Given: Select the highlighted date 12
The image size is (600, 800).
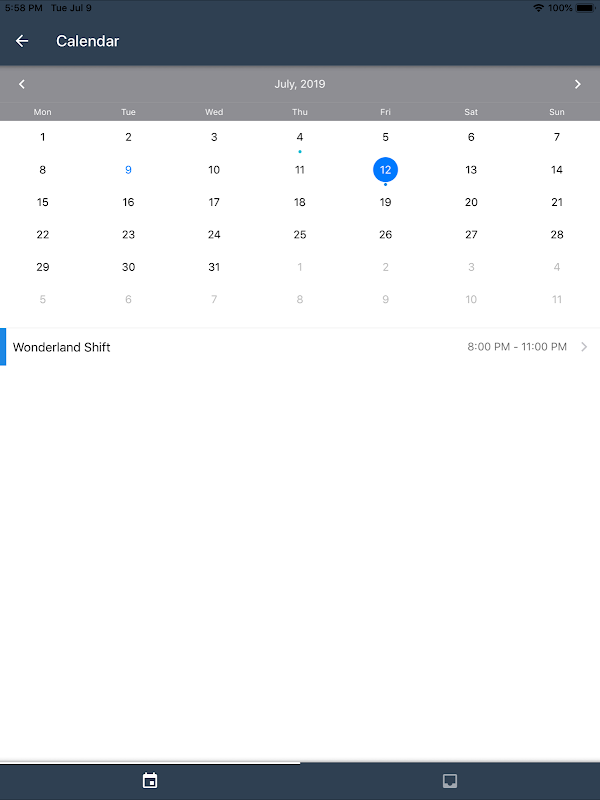Looking at the screenshot, I should 385,170.
